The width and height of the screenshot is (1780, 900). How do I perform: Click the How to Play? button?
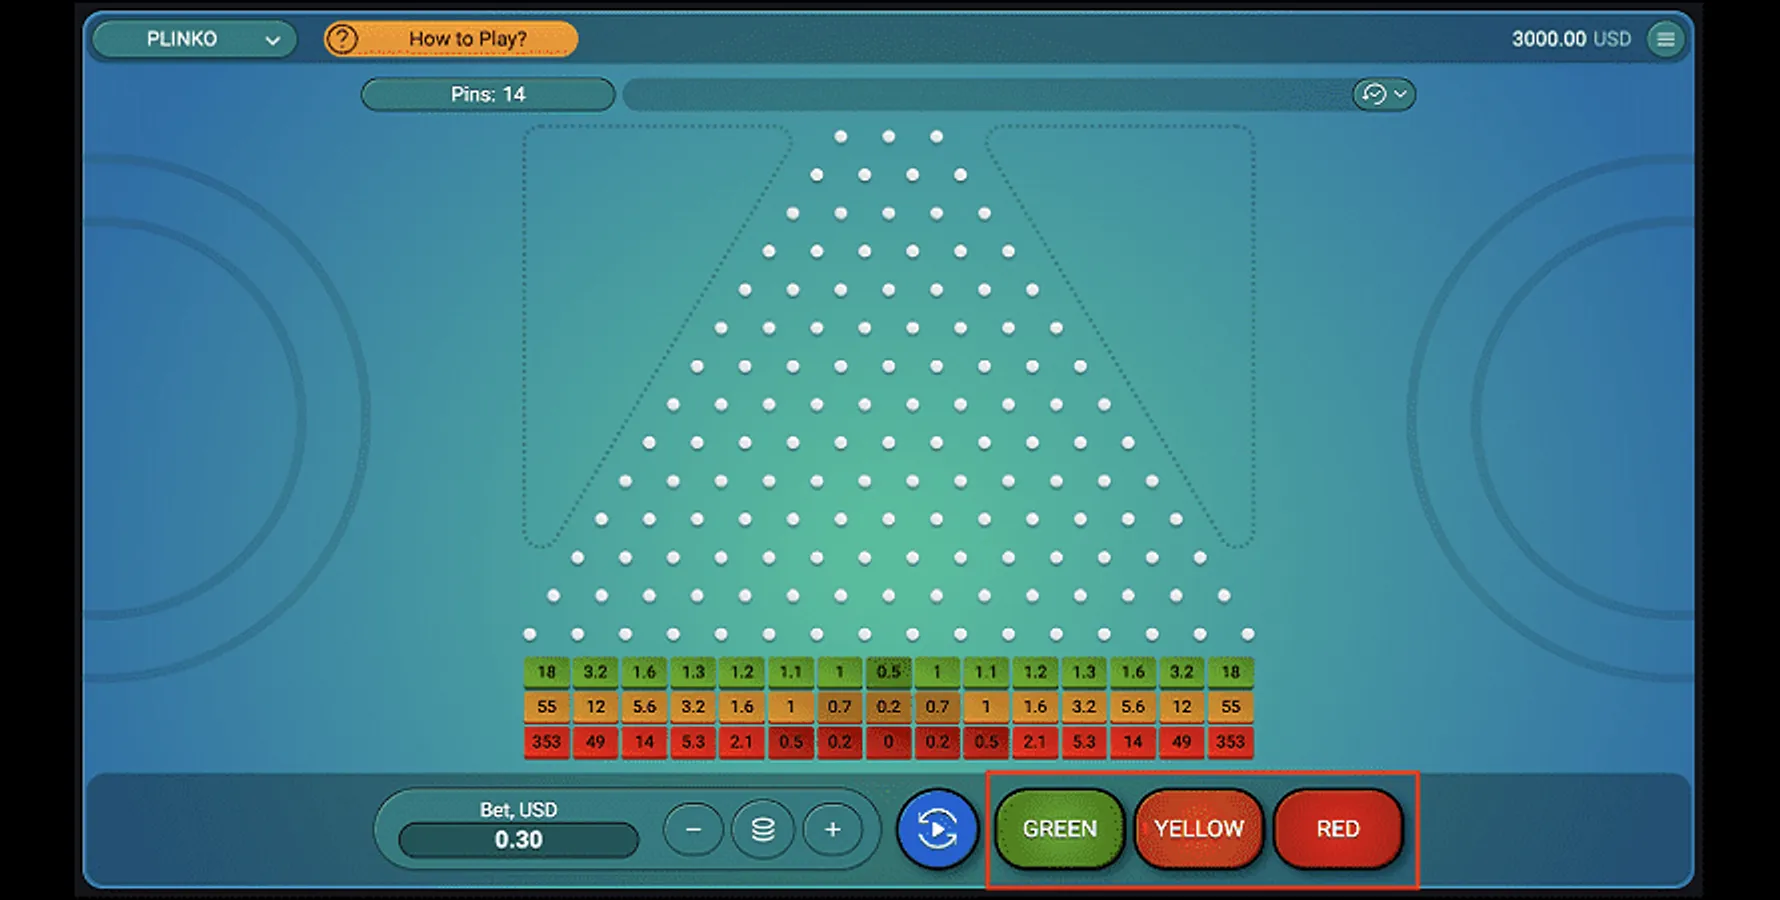[x=451, y=39]
